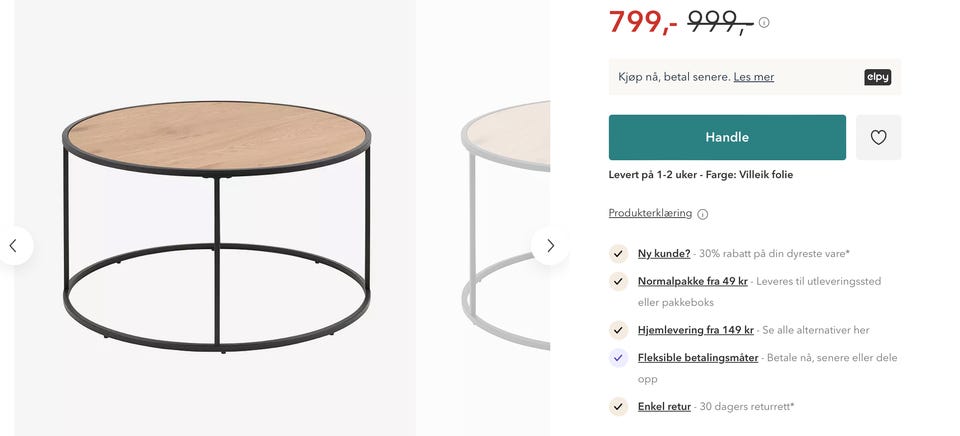Image resolution: width=960 pixels, height=436 pixels.
Task: Open the Ny kunde? link
Action: tap(664, 254)
